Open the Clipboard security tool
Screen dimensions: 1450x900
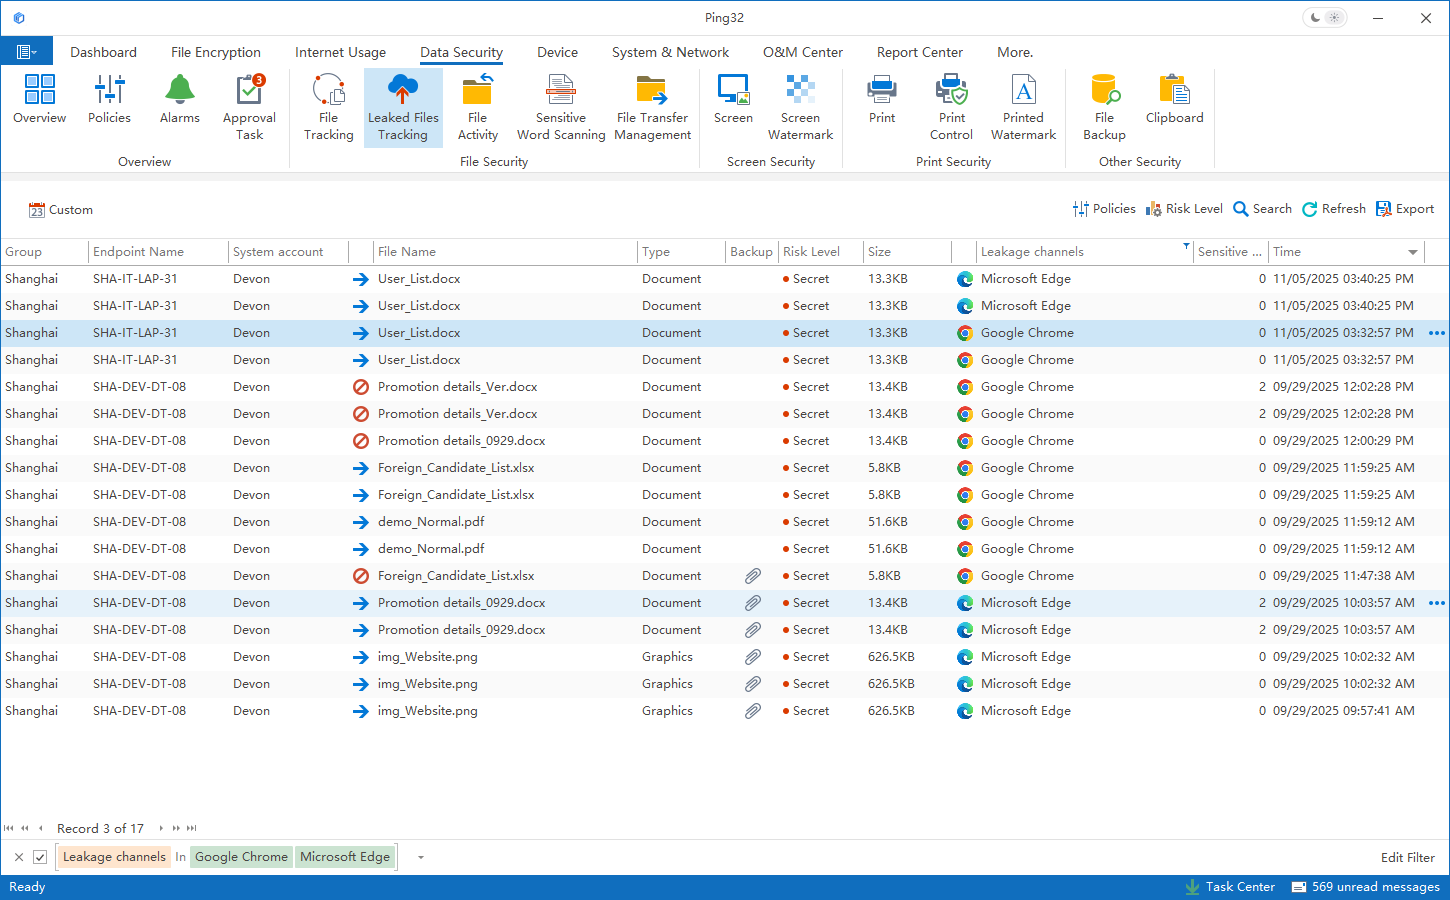[x=1174, y=100]
